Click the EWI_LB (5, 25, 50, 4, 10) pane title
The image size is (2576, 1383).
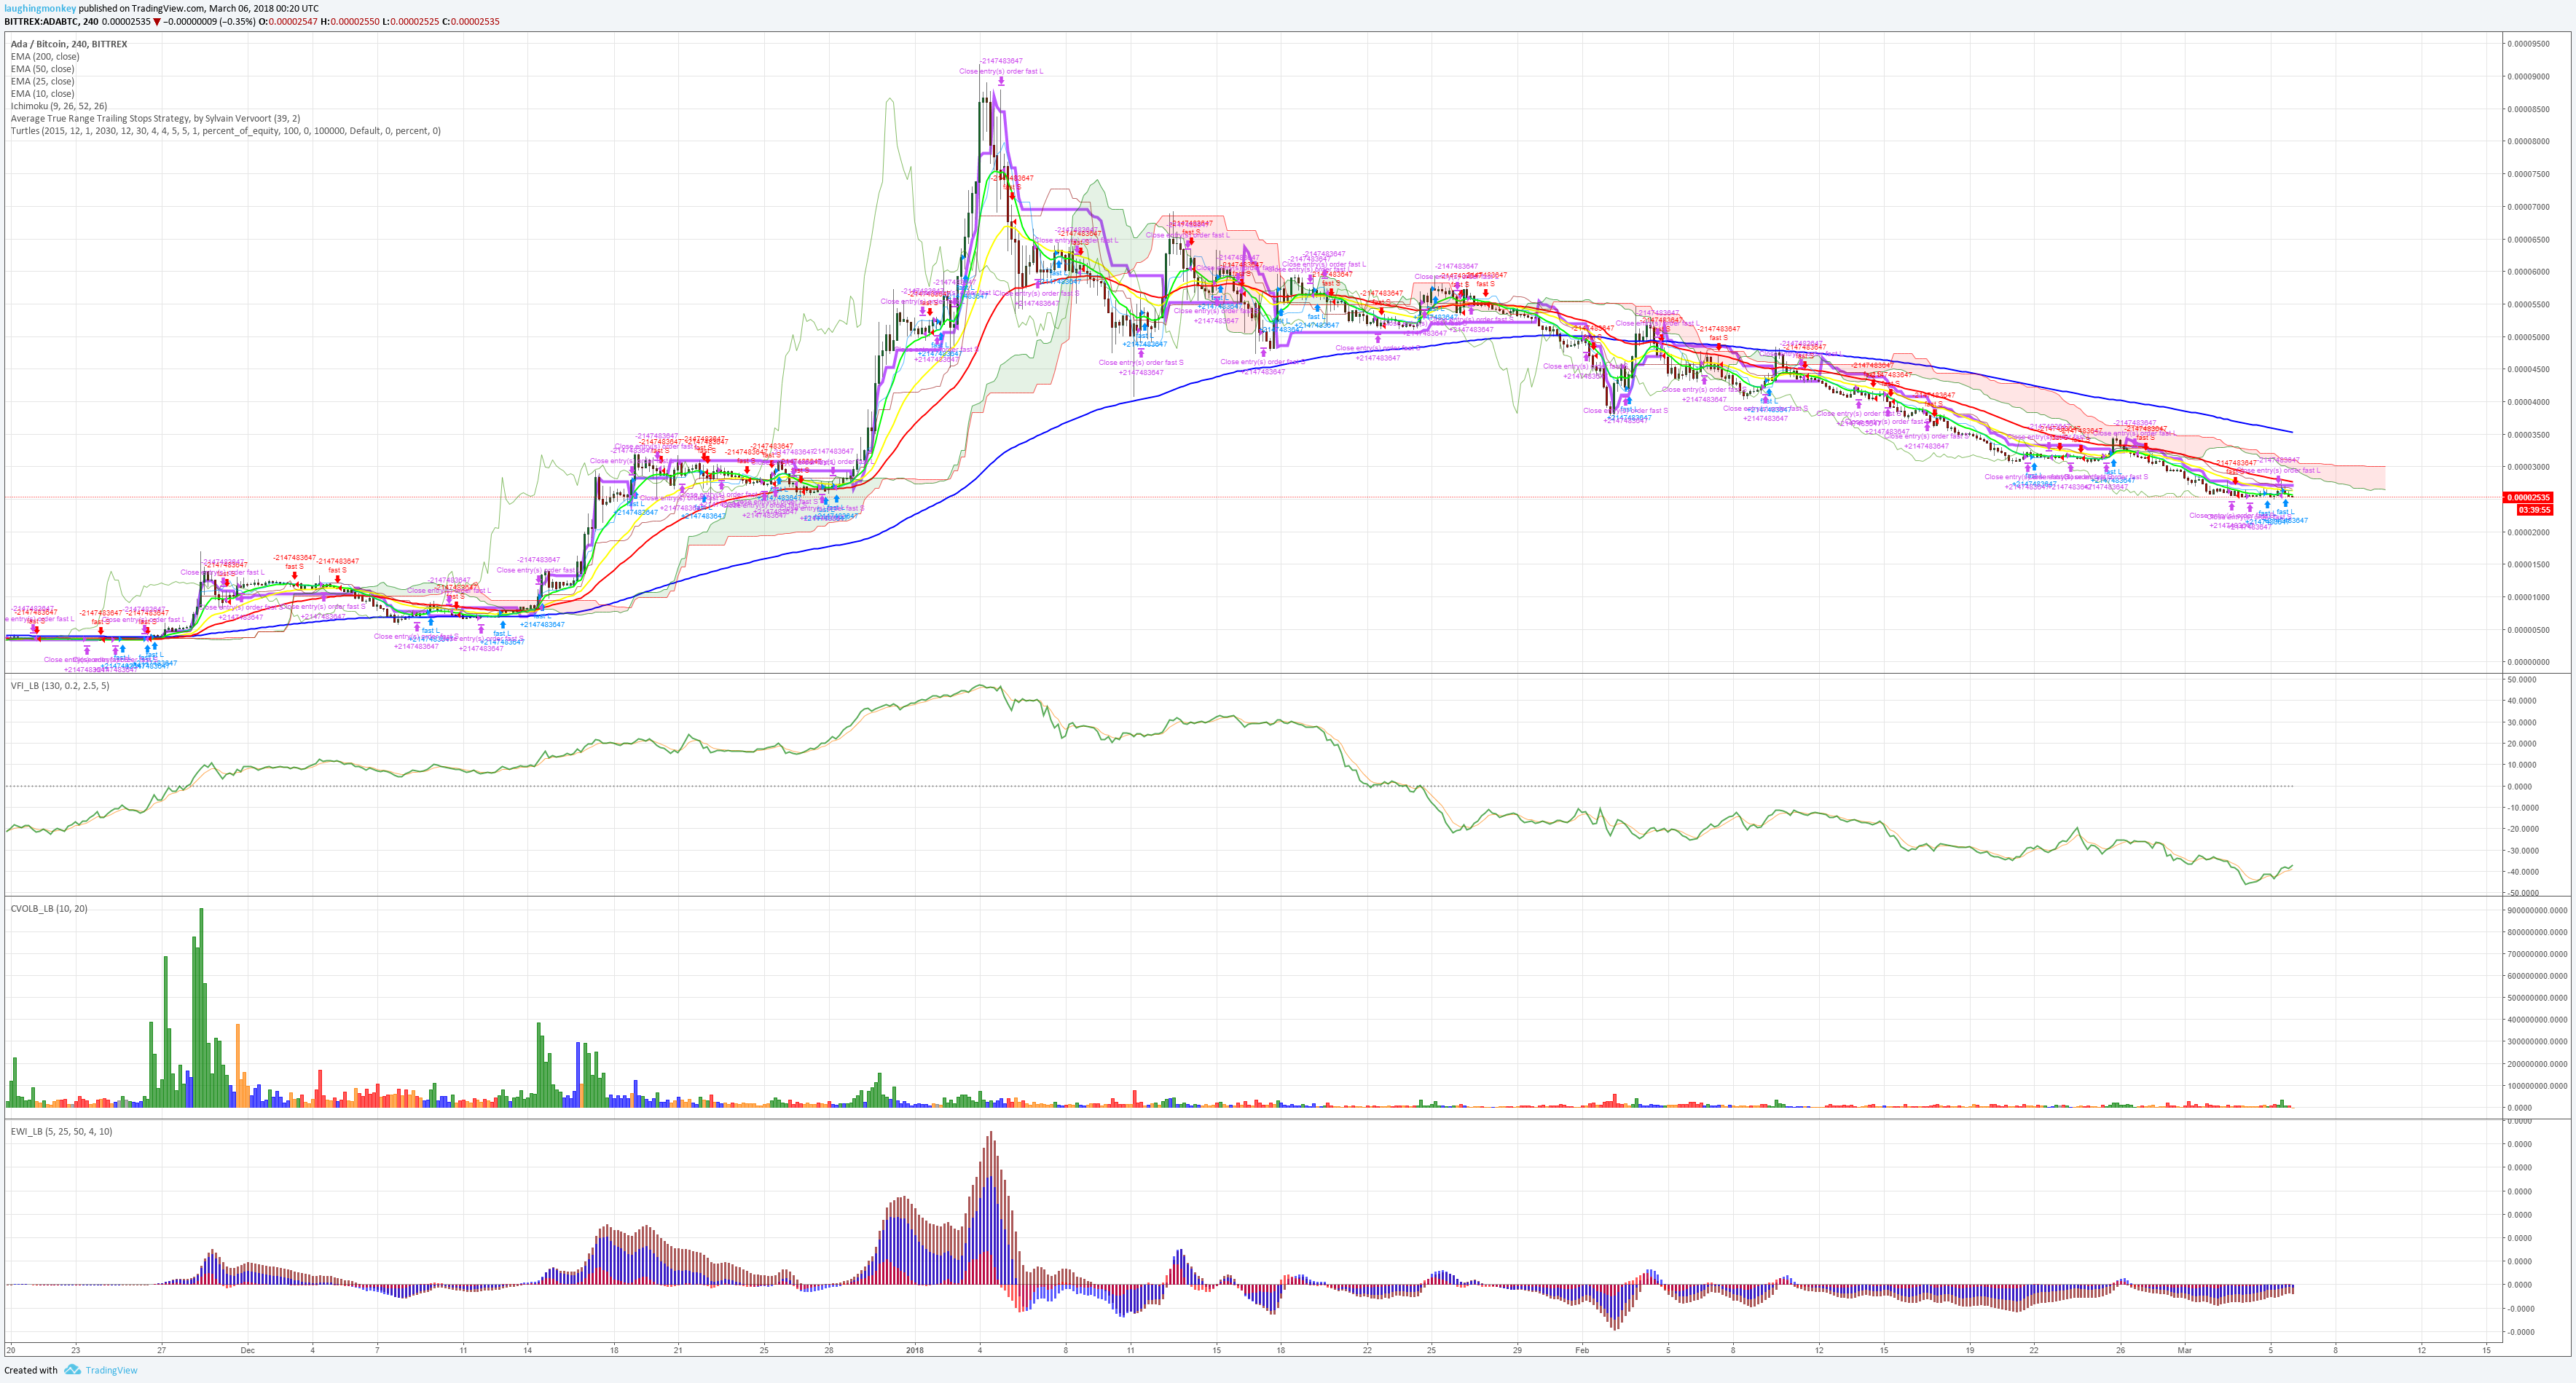[x=61, y=1132]
